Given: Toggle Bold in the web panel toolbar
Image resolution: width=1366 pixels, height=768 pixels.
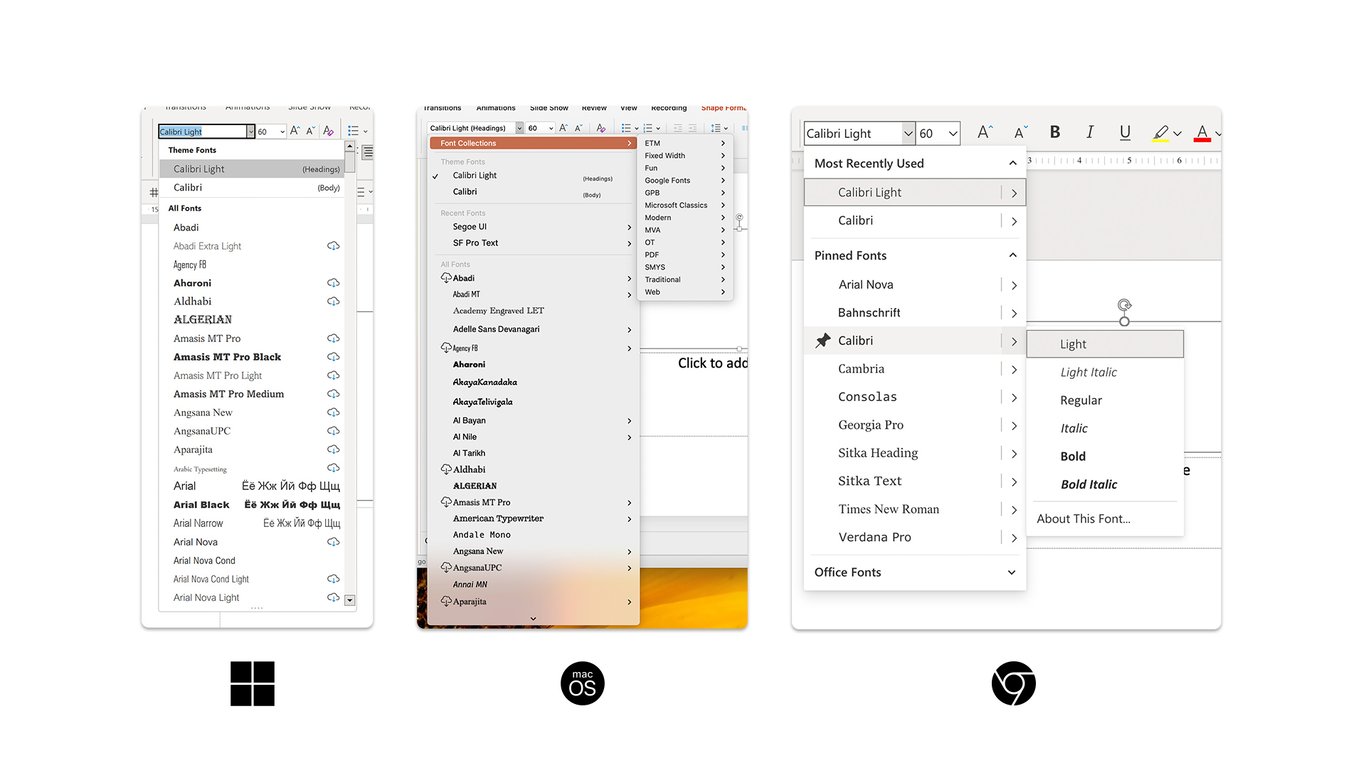Looking at the screenshot, I should 1055,132.
